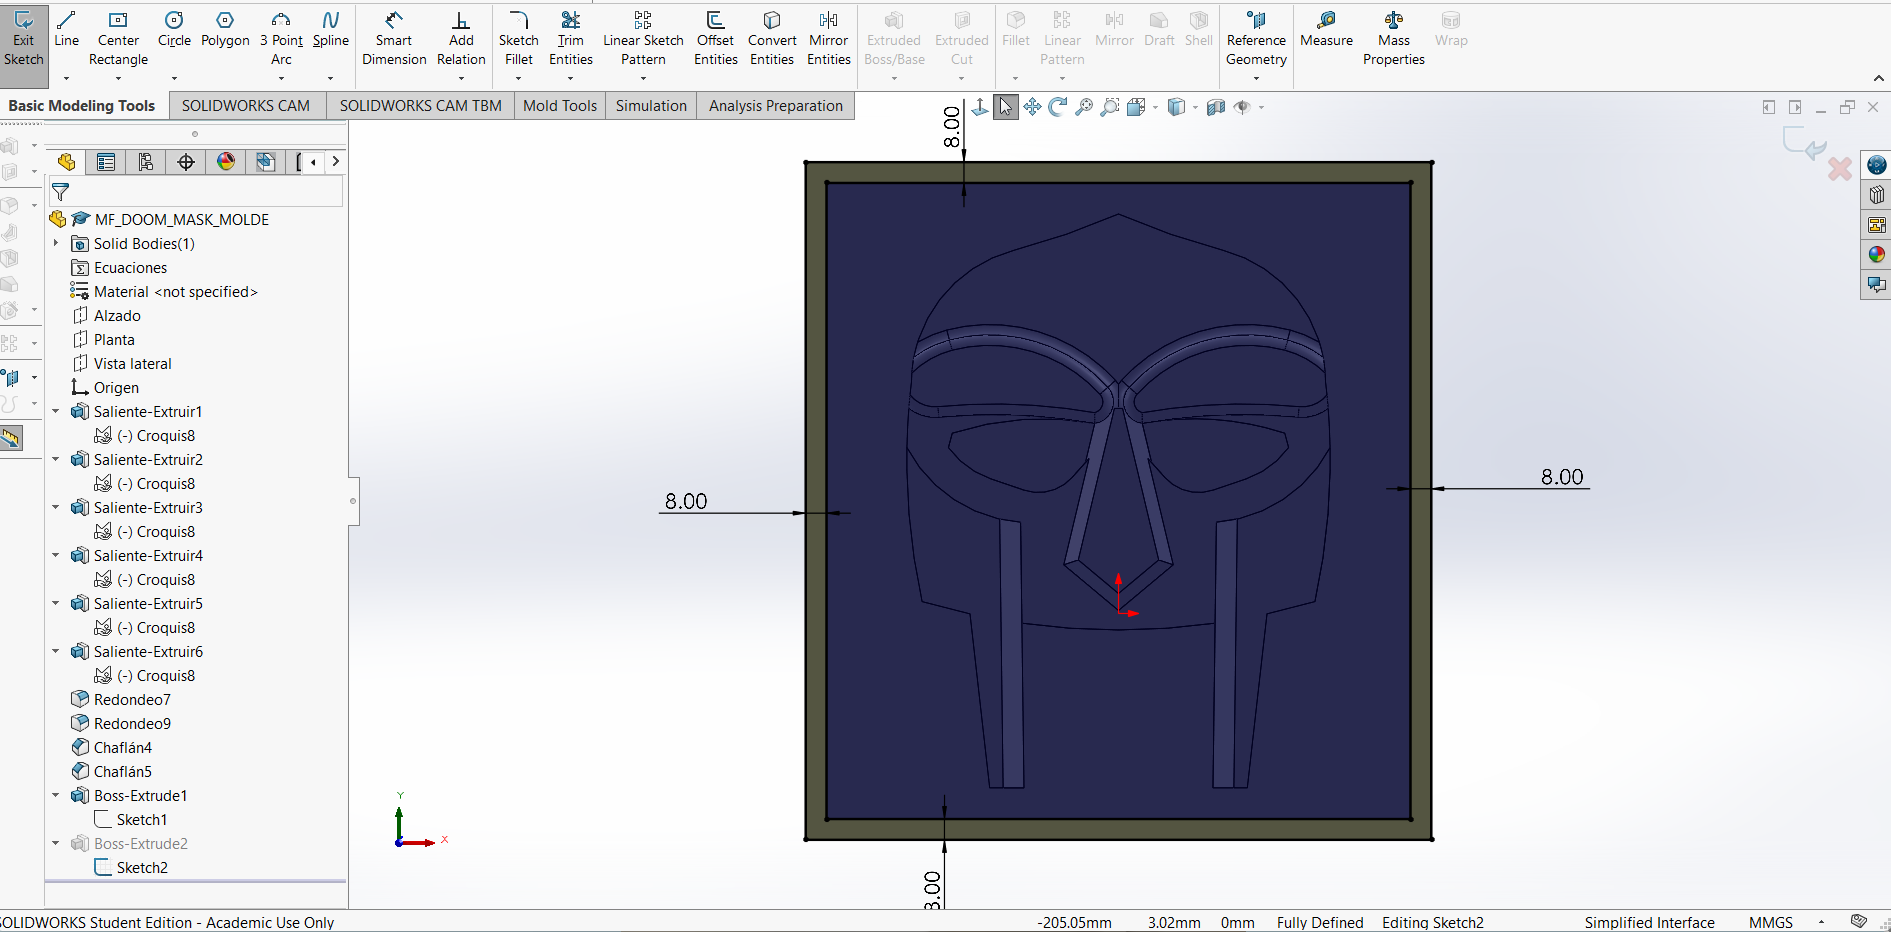Open the Add Relation command
1891x932 pixels.
(x=461, y=39)
